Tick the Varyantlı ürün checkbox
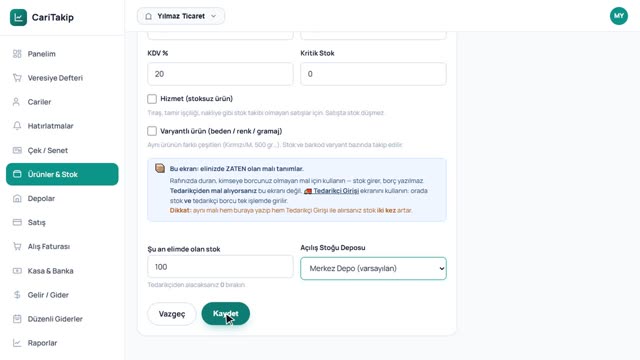 click(x=152, y=131)
